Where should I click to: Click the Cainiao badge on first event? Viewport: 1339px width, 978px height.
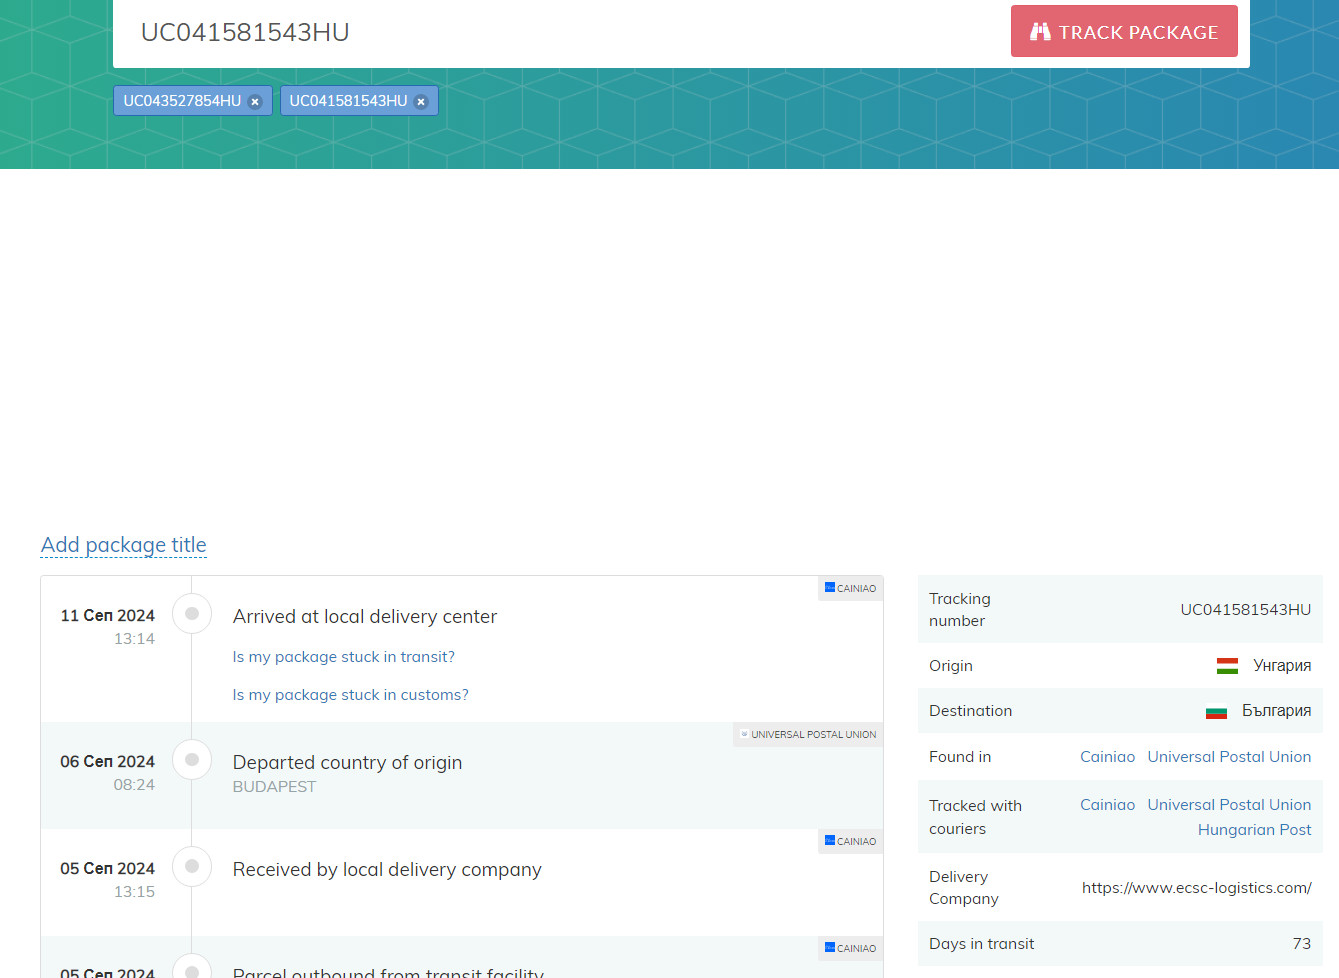850,588
